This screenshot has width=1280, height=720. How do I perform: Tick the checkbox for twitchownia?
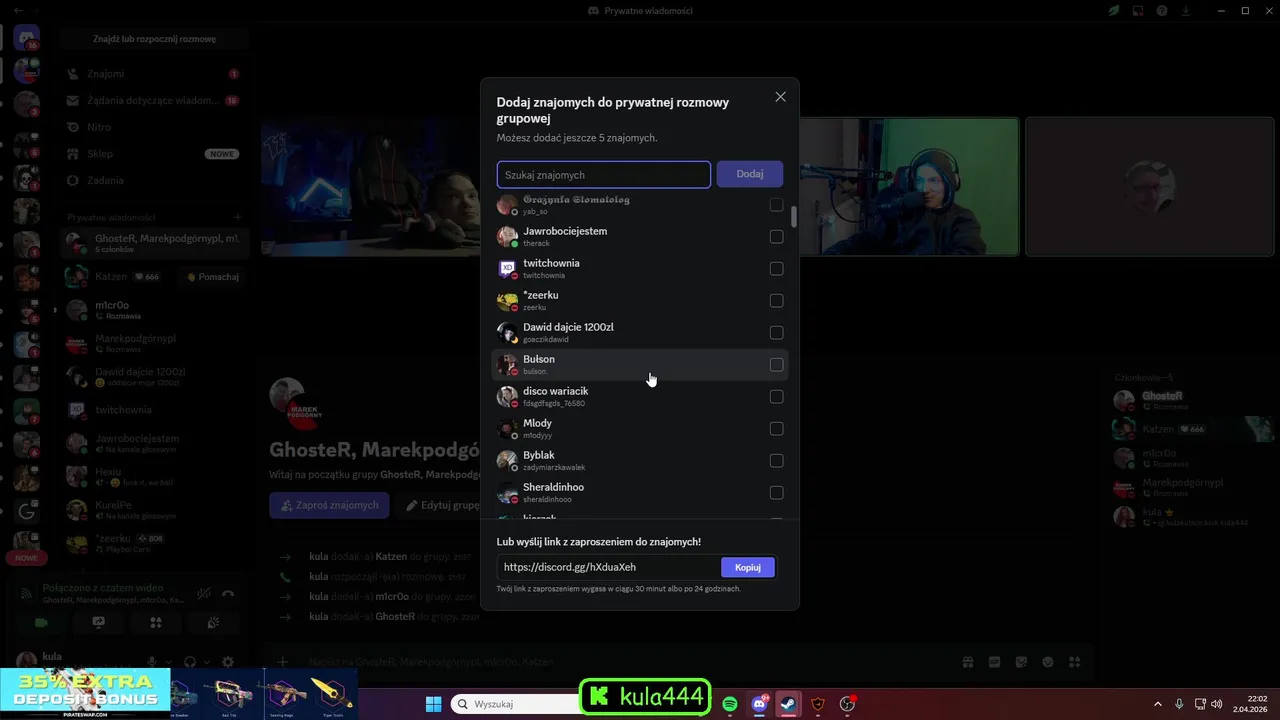click(x=776, y=269)
